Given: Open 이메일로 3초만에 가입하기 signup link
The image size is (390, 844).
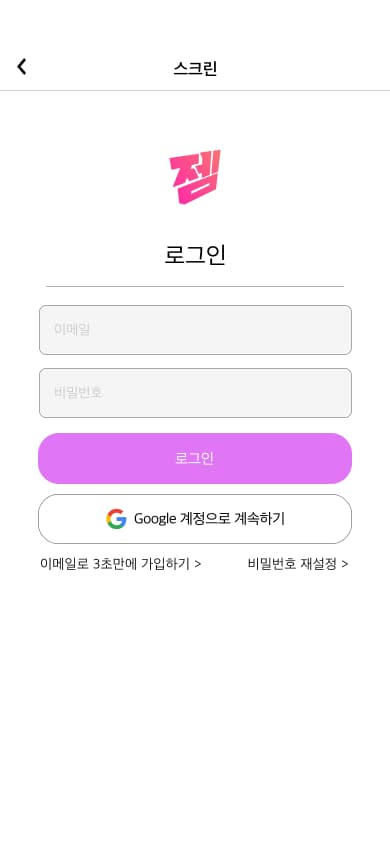Looking at the screenshot, I should (x=120, y=564).
